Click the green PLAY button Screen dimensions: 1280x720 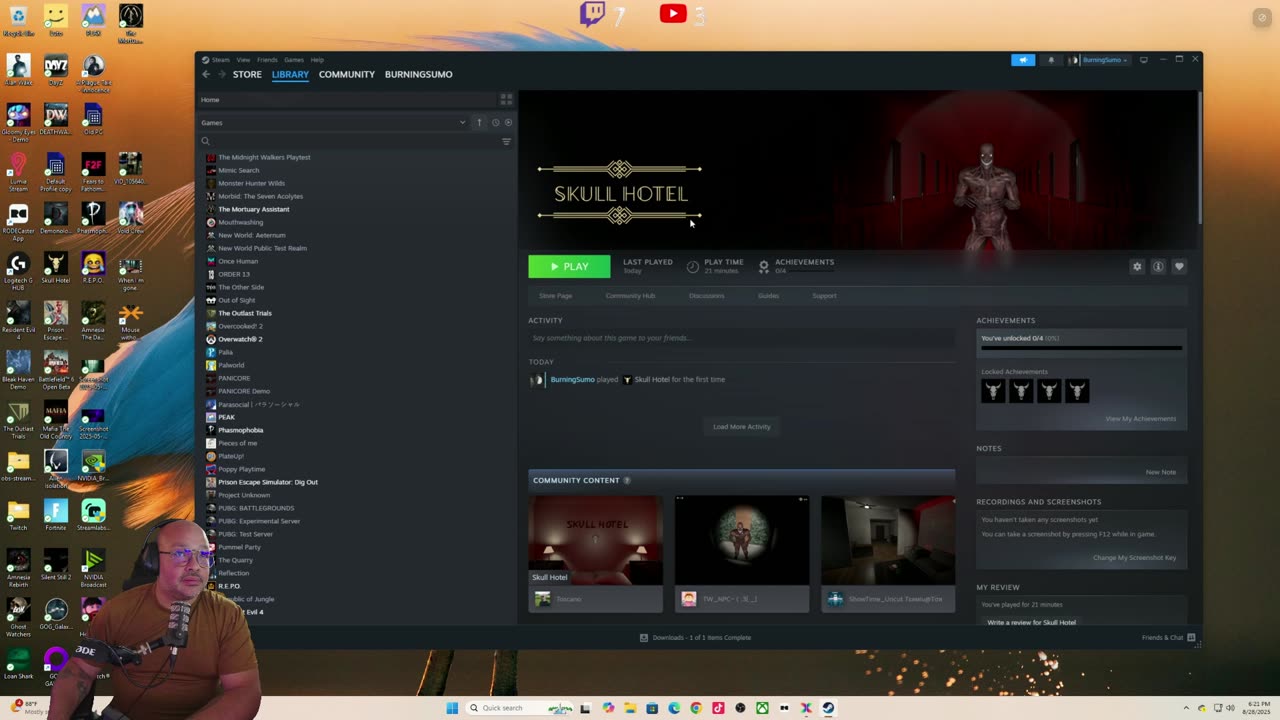569,267
